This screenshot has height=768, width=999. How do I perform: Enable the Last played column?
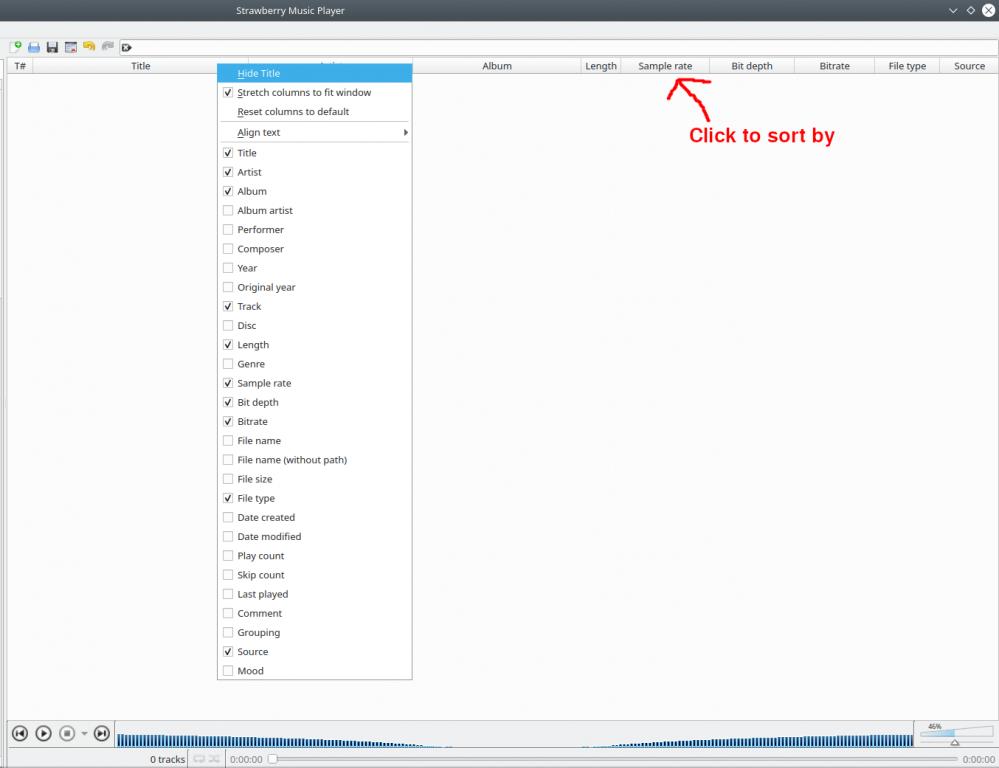tap(228, 594)
